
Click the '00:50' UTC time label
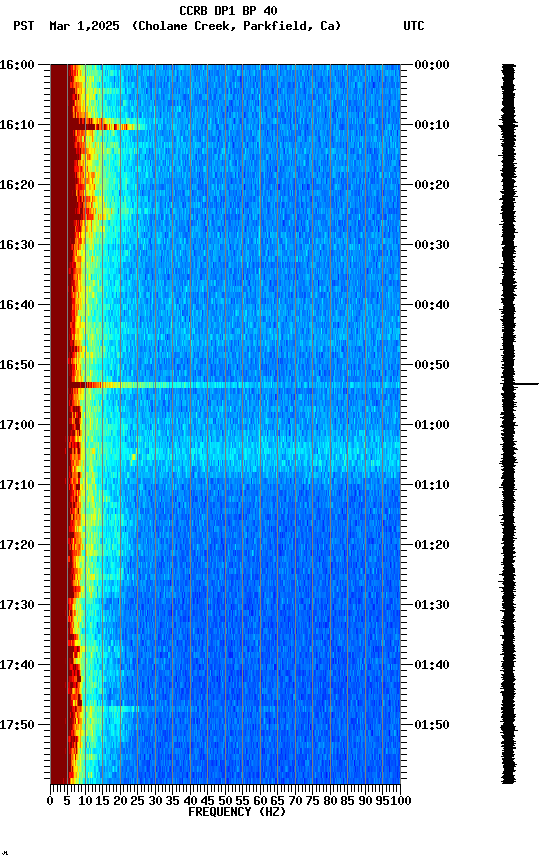tap(432, 365)
